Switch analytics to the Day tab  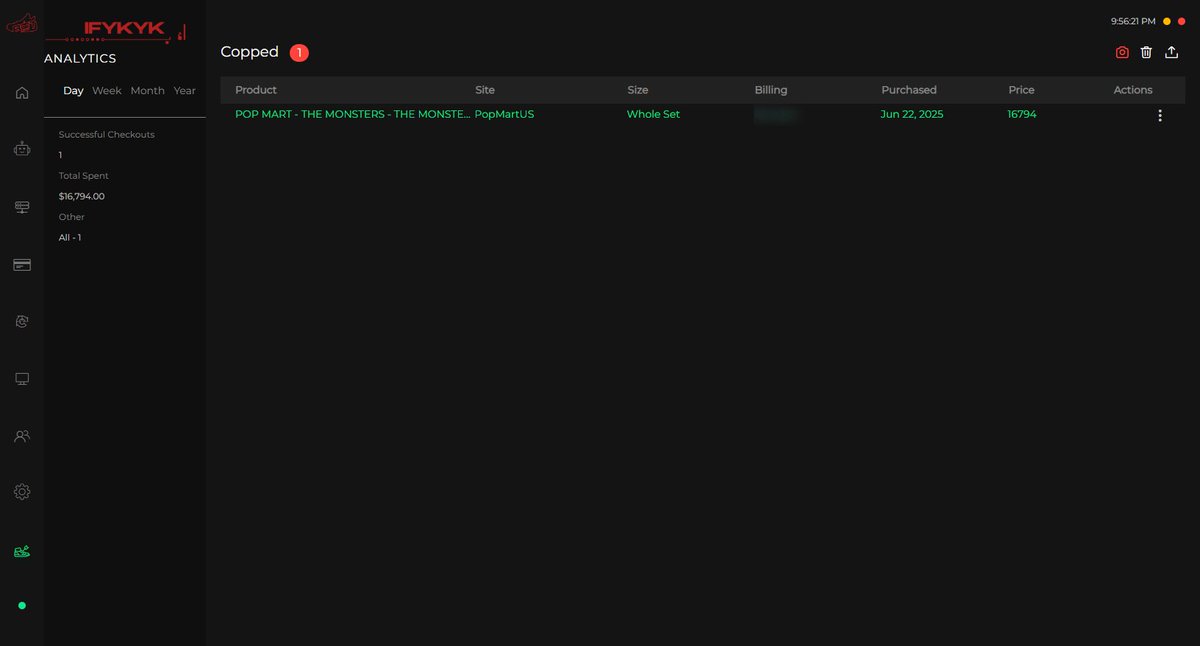click(73, 91)
